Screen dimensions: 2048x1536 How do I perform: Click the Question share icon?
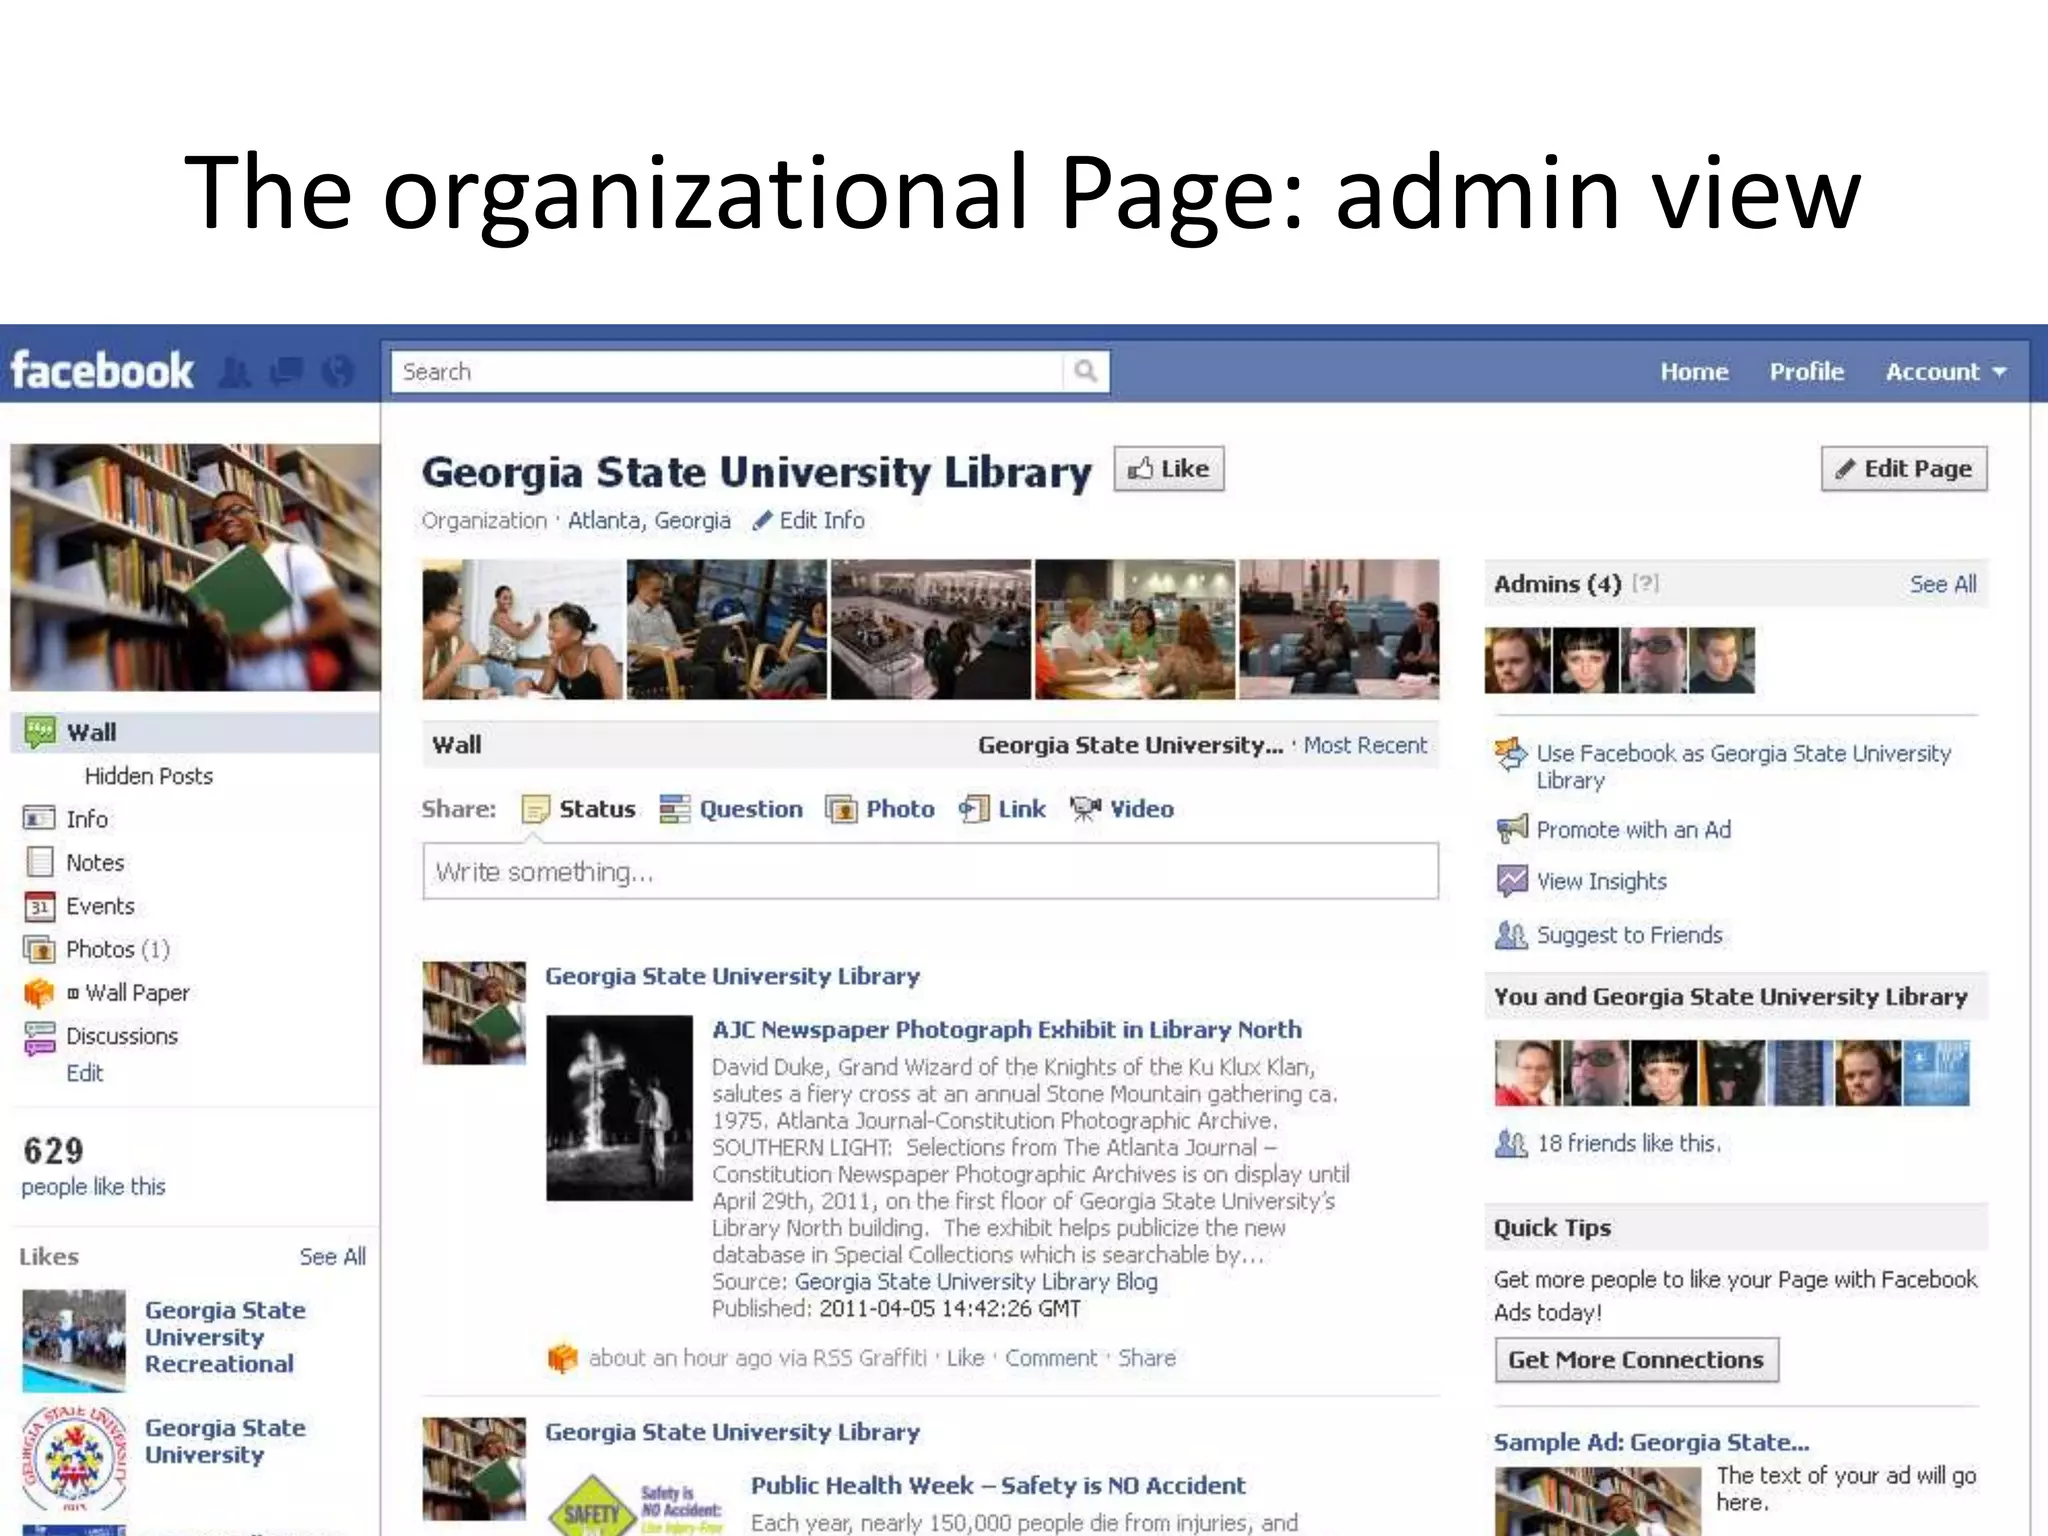[675, 809]
